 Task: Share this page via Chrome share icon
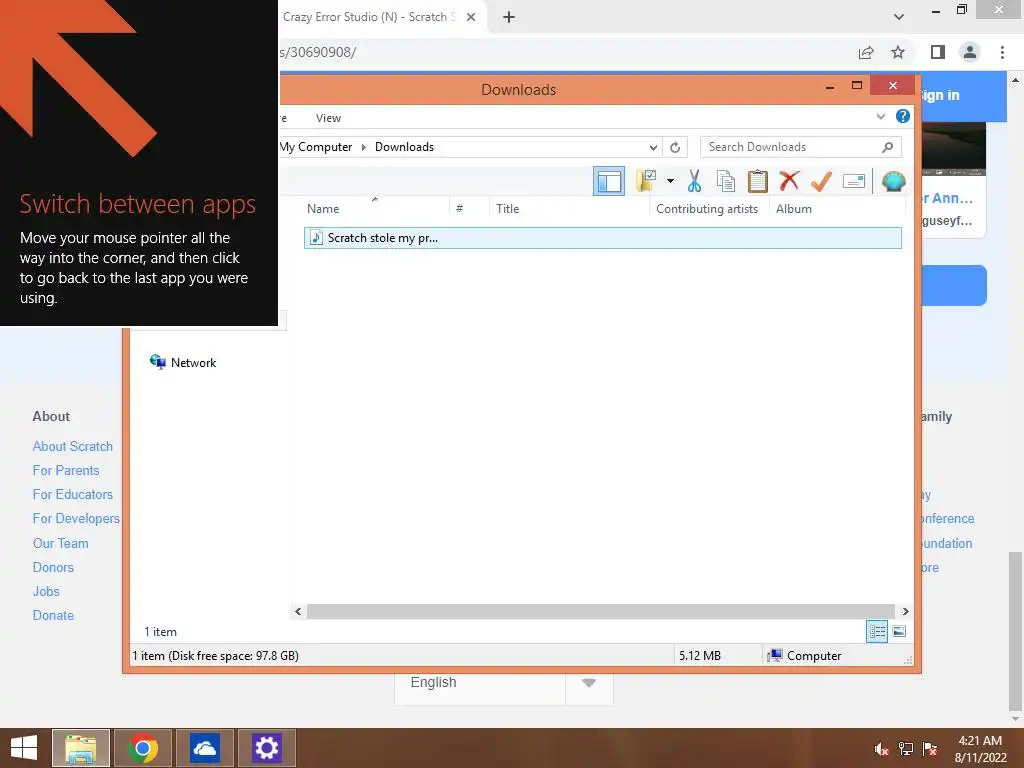[866, 52]
